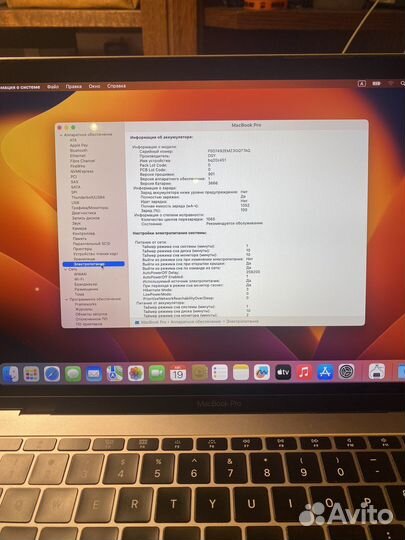Viewport: 405px width, 540px height.
Task: Select Параллельный SCSI in the sidebar
Action: (x=92, y=243)
